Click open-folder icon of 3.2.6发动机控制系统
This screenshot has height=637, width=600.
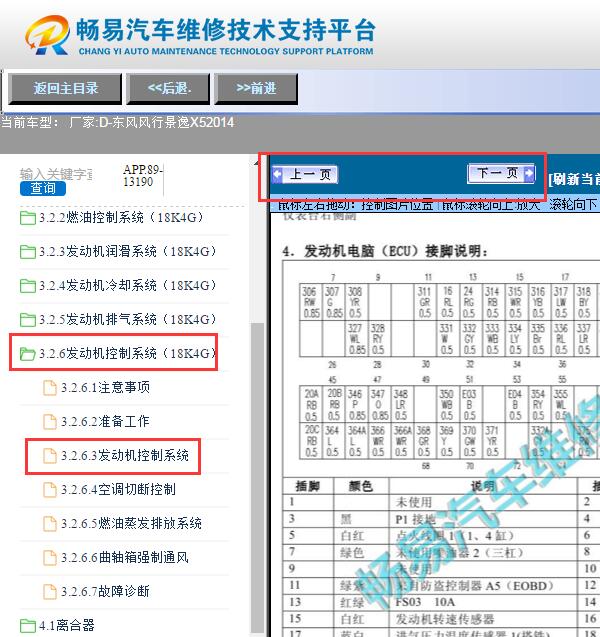28,354
